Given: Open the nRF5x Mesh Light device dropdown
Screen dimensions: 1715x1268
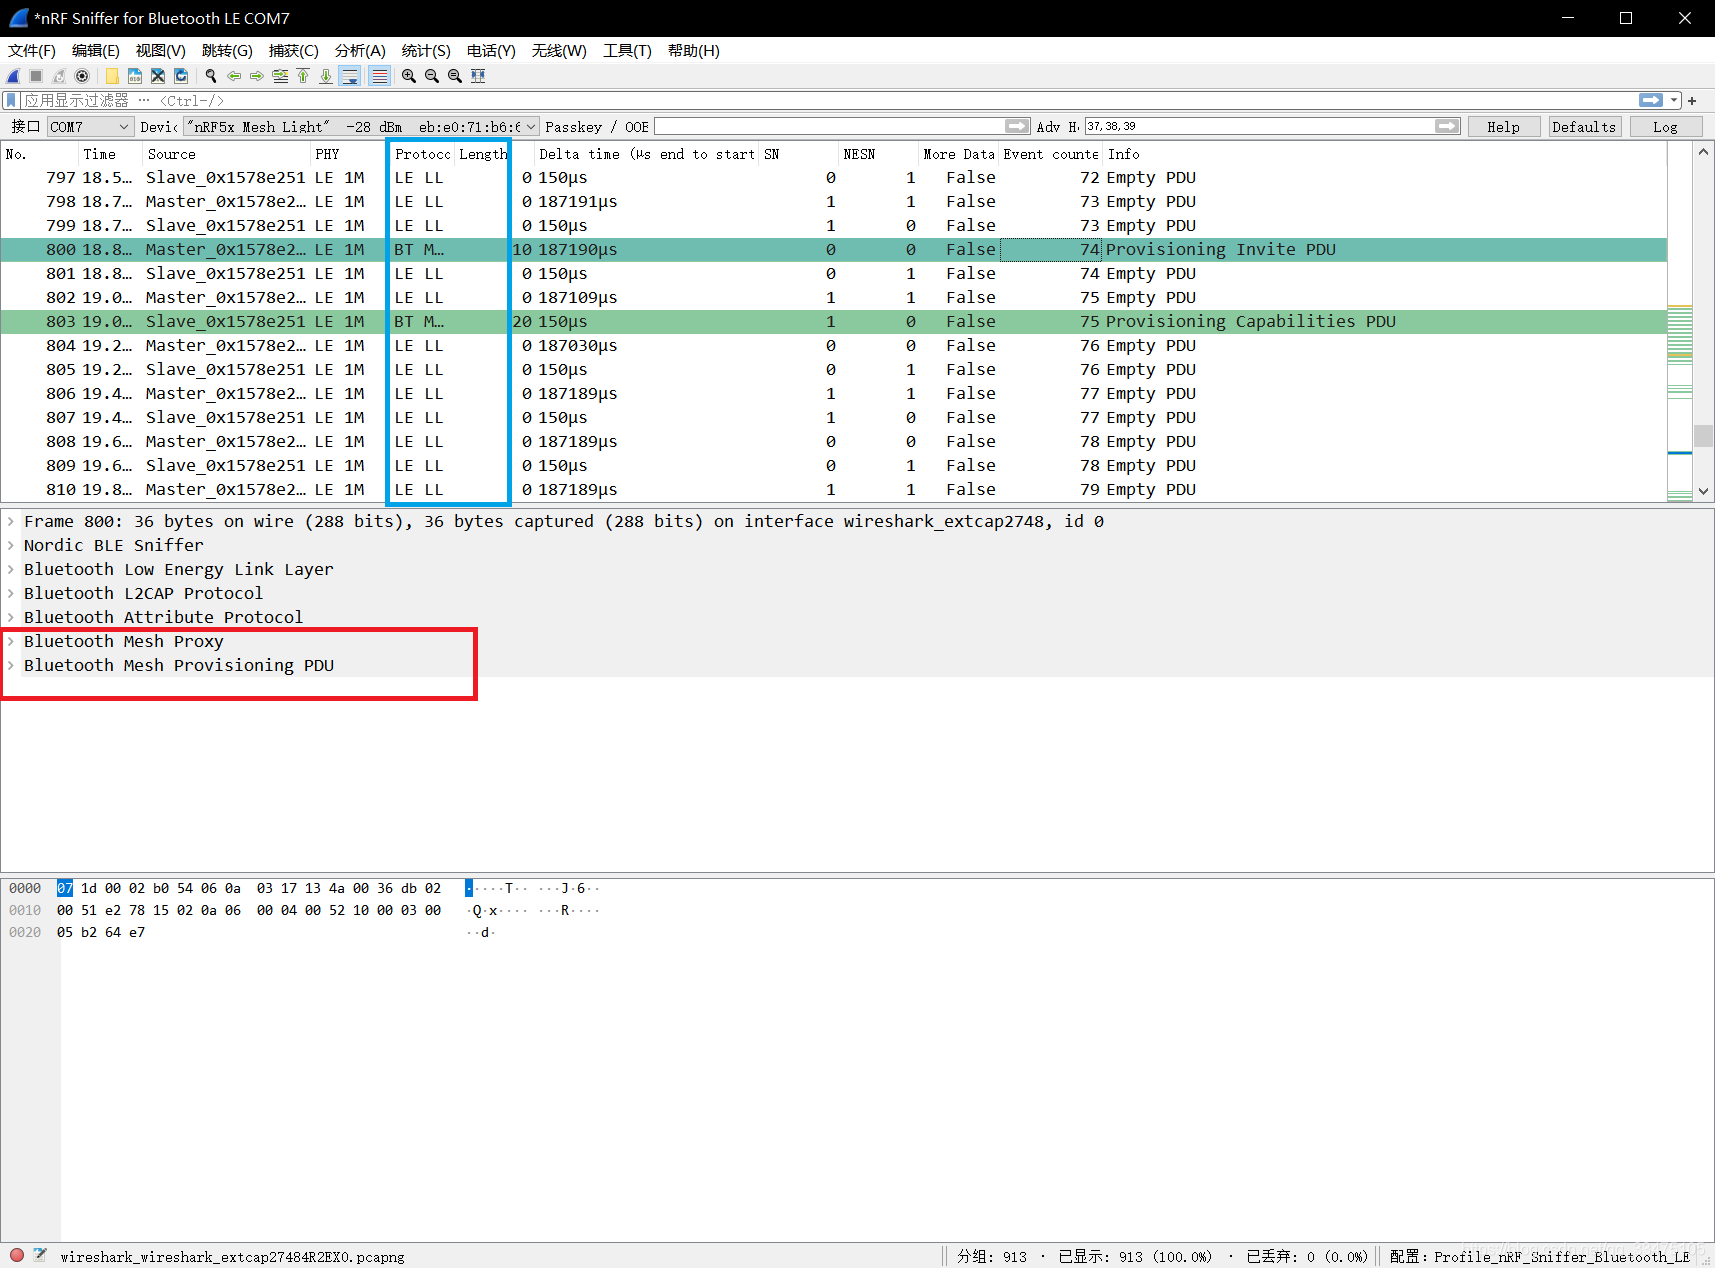Looking at the screenshot, I should click(360, 127).
